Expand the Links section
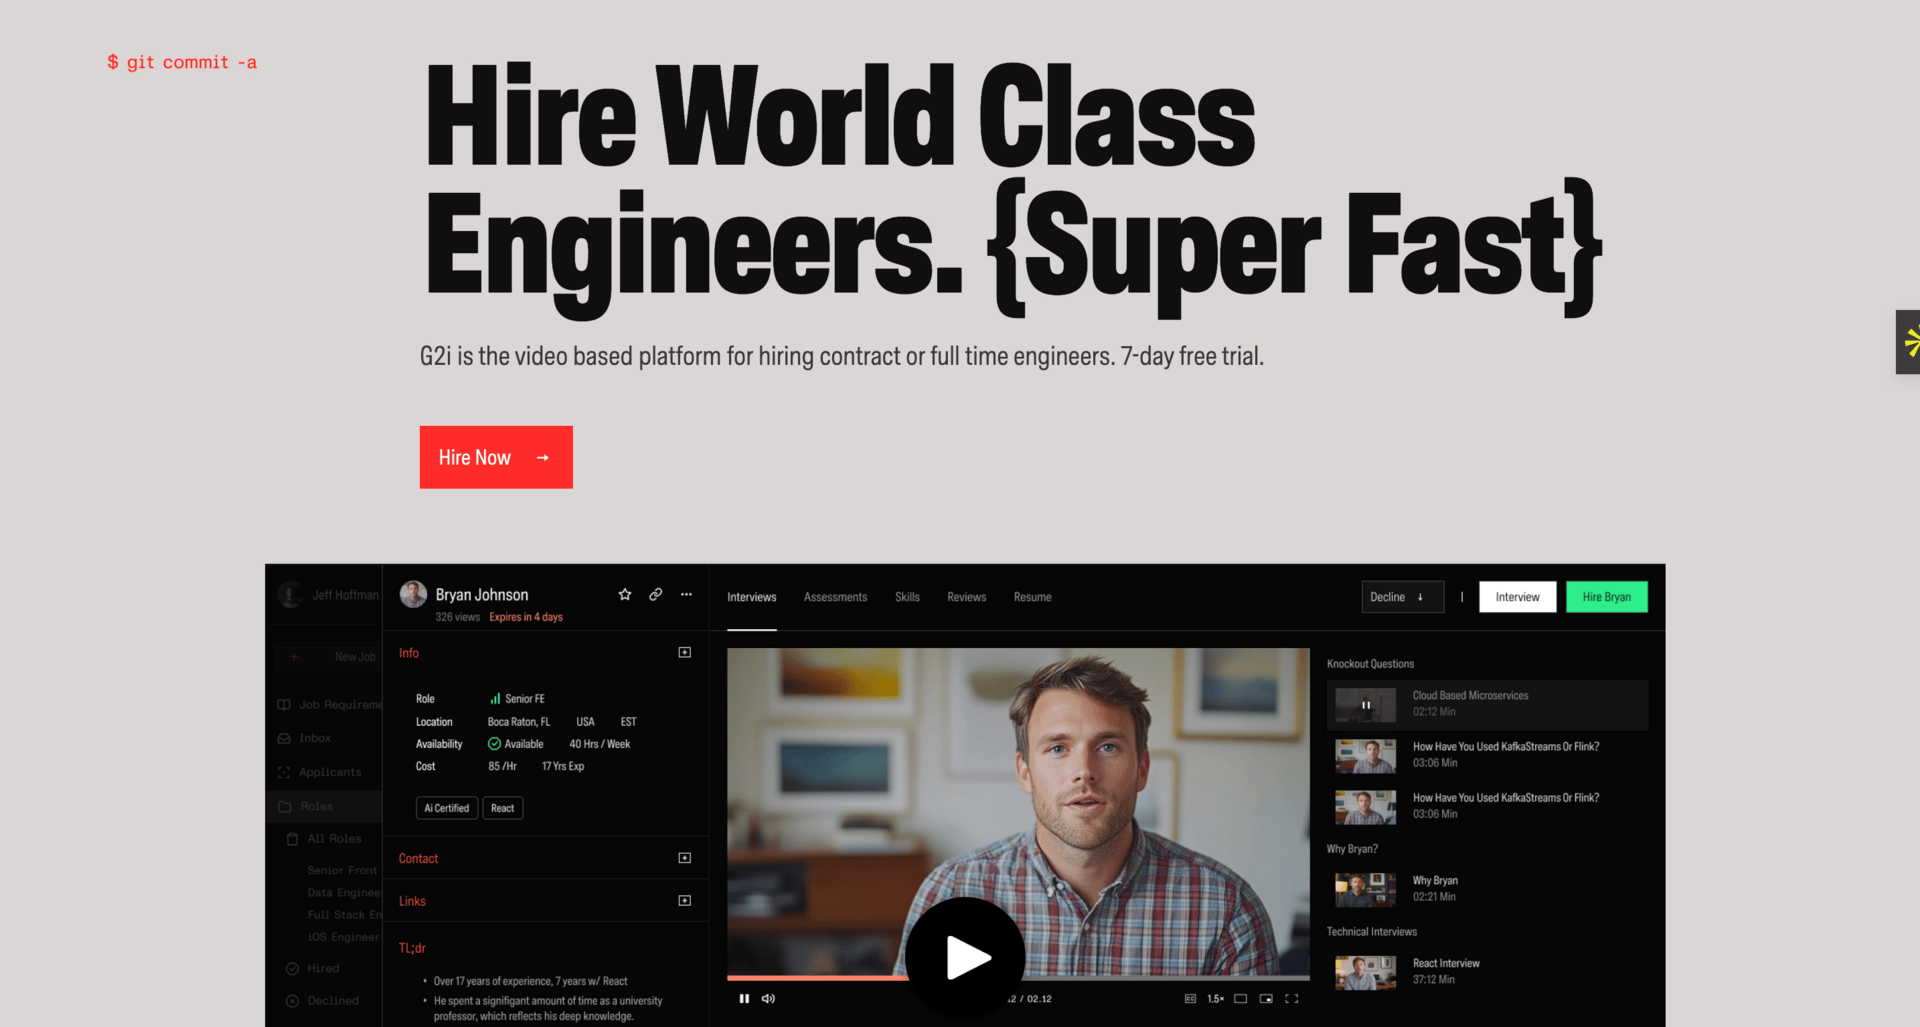1920x1027 pixels. pyautogui.click(x=685, y=901)
